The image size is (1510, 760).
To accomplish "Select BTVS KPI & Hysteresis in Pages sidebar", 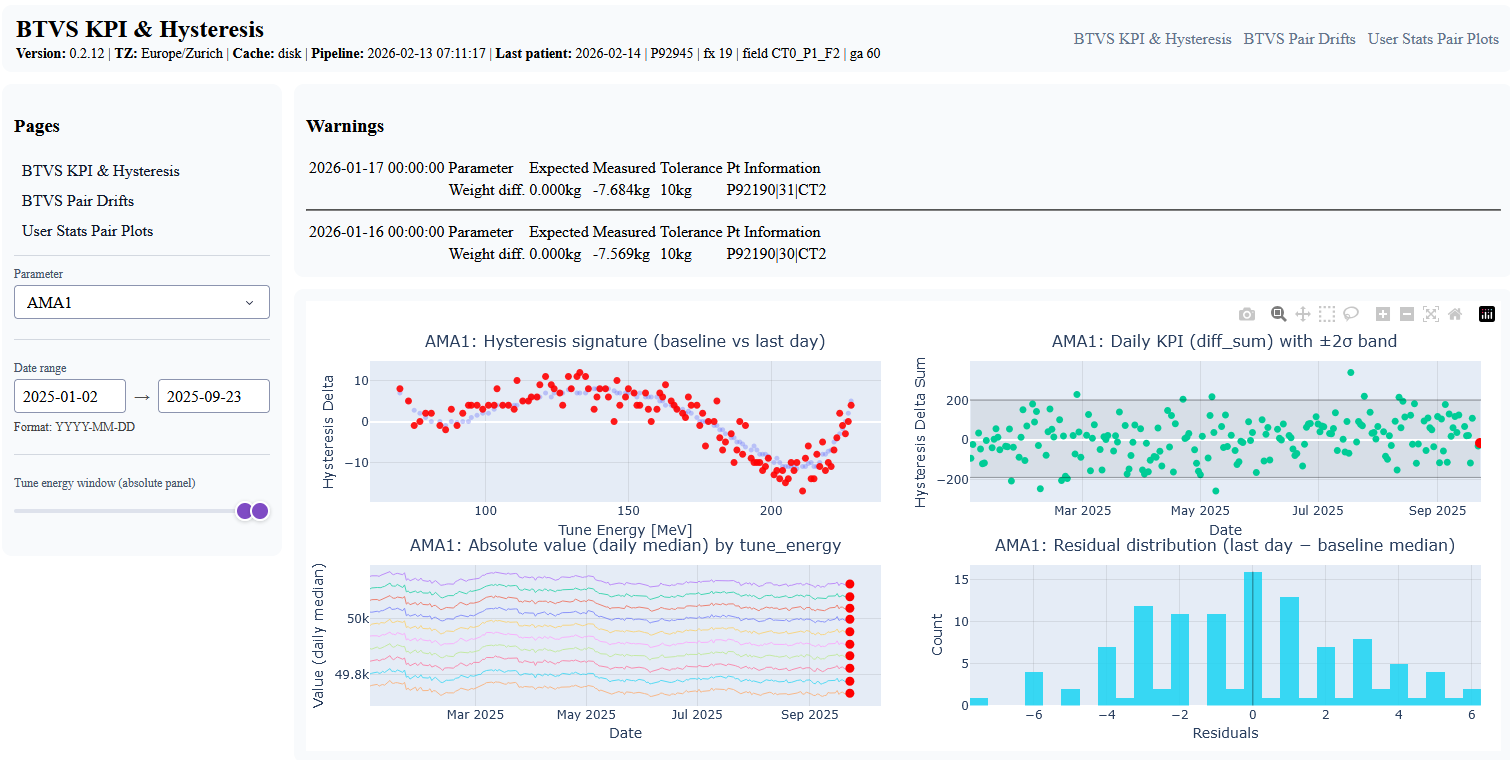I will point(101,171).
